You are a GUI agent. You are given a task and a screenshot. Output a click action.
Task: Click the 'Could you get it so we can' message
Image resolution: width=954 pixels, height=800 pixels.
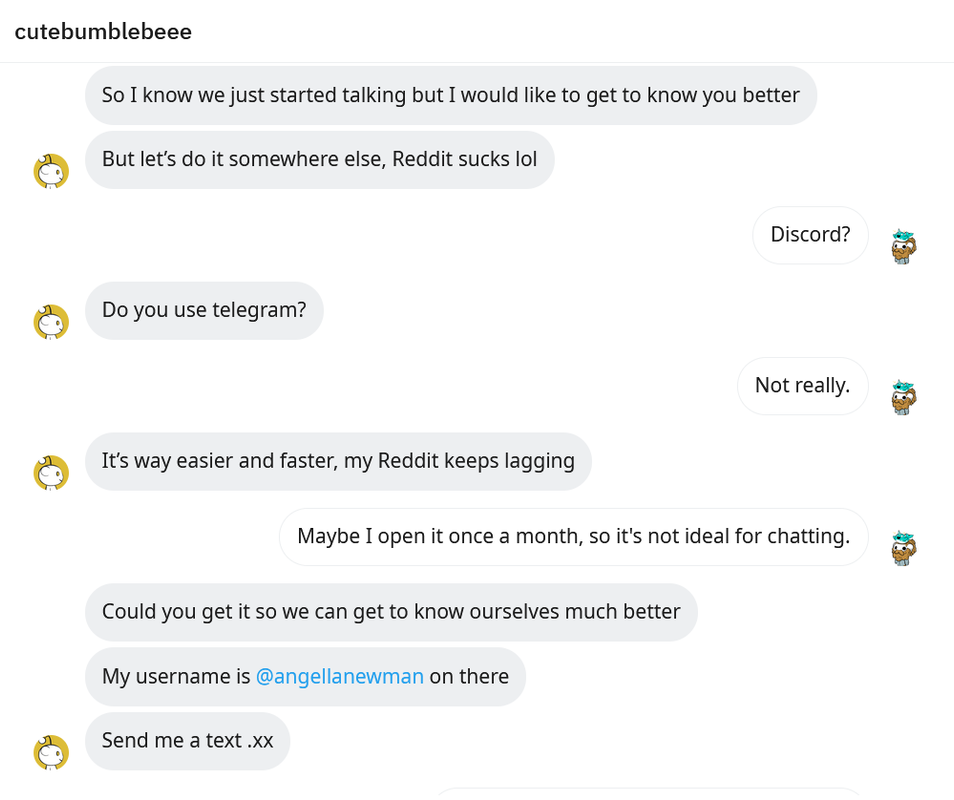(x=391, y=612)
